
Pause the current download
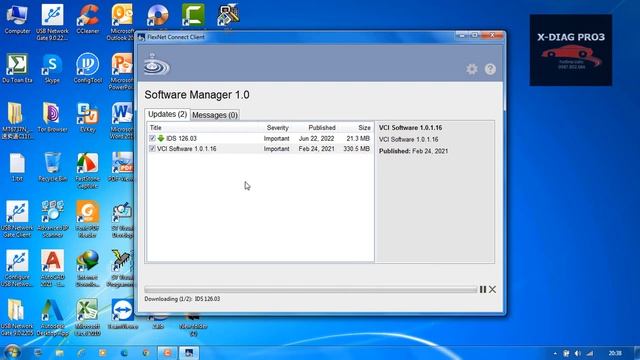point(482,289)
